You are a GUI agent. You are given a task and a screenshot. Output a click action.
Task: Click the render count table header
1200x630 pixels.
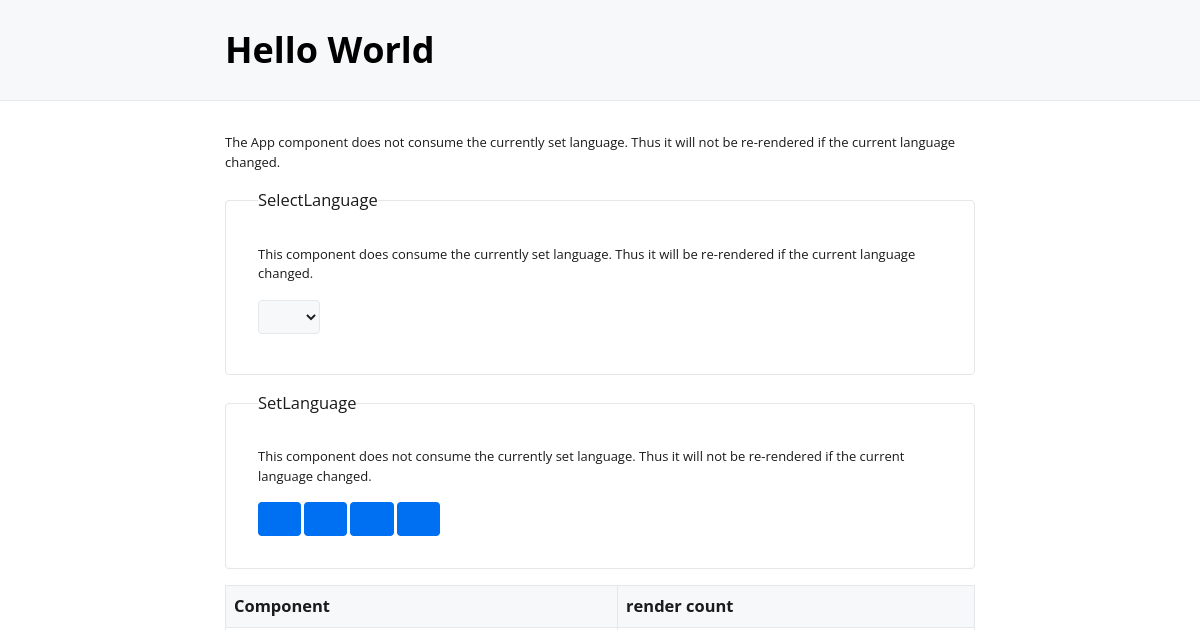[679, 606]
